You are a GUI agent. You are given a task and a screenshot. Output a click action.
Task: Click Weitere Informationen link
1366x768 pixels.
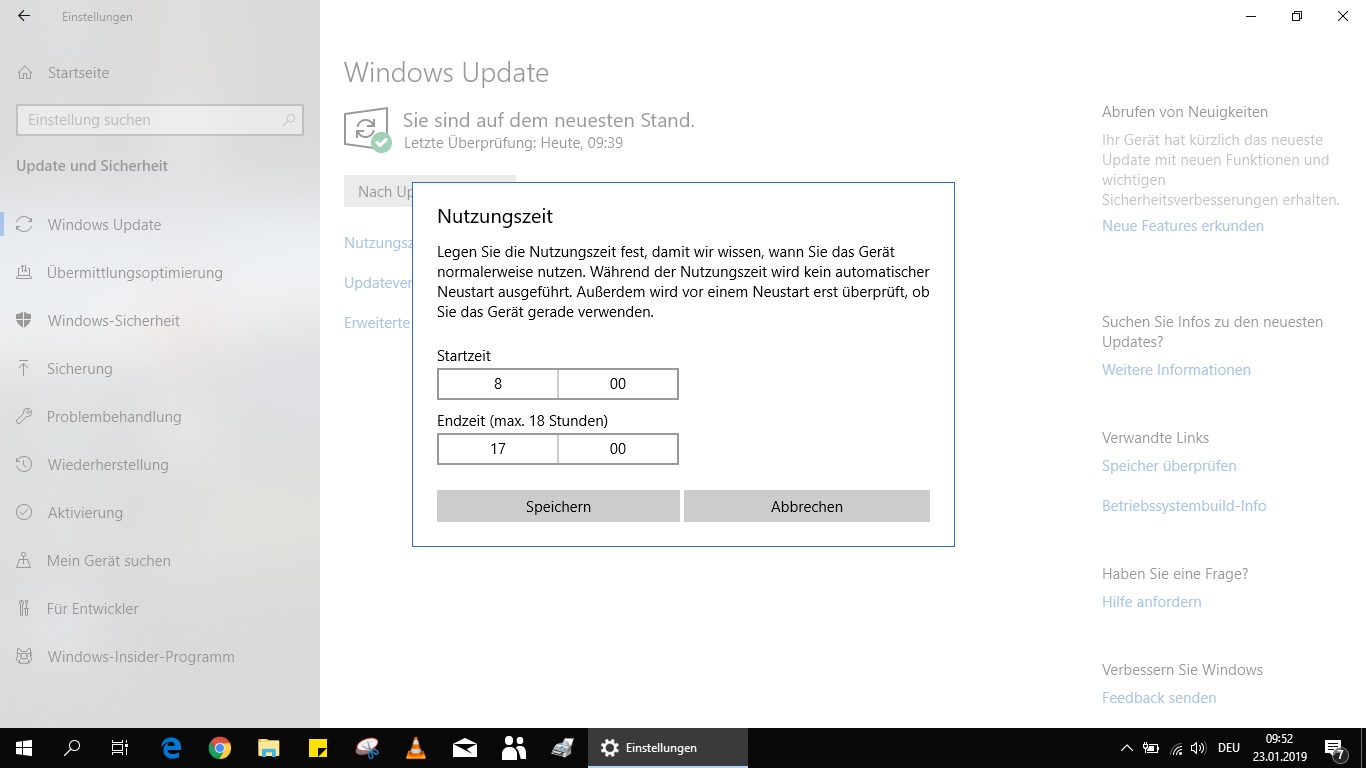(x=1176, y=370)
